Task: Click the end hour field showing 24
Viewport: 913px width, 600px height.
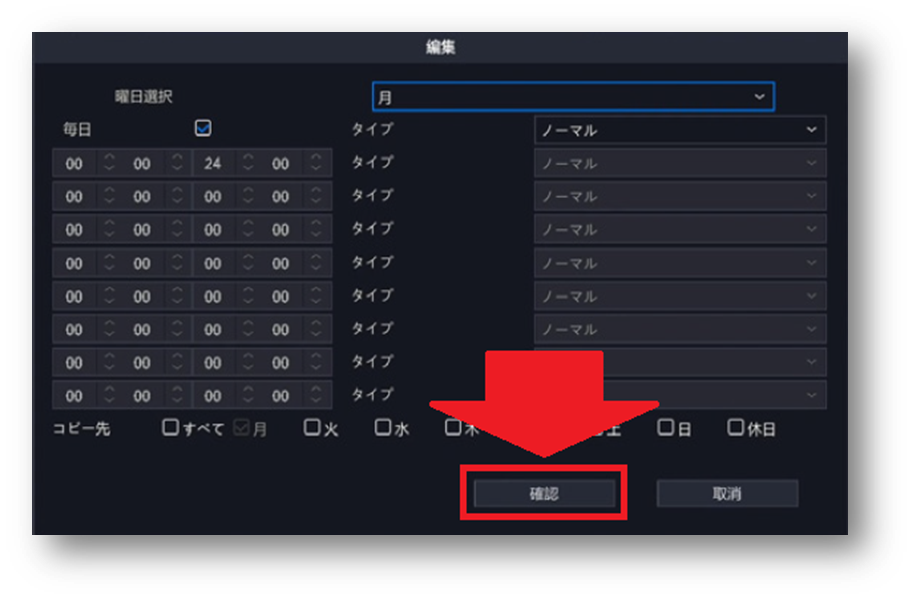Action: click(213, 163)
